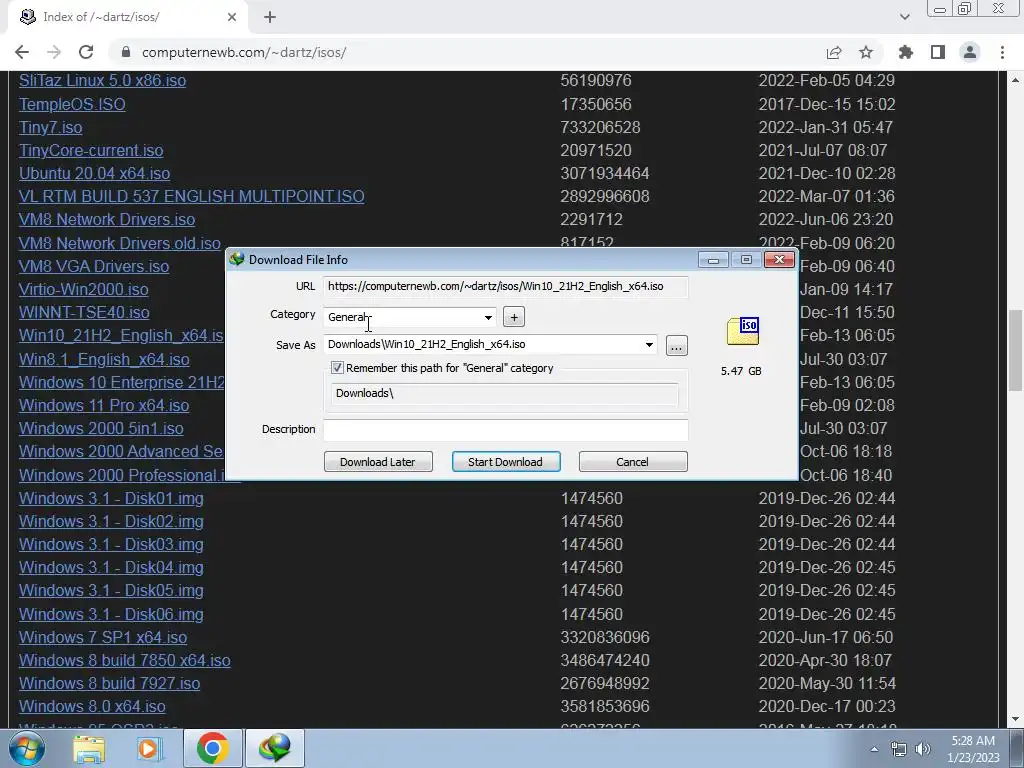This screenshot has height=768, width=1024.
Task: Switch to Chrome on the taskbar
Action: click(x=212, y=748)
